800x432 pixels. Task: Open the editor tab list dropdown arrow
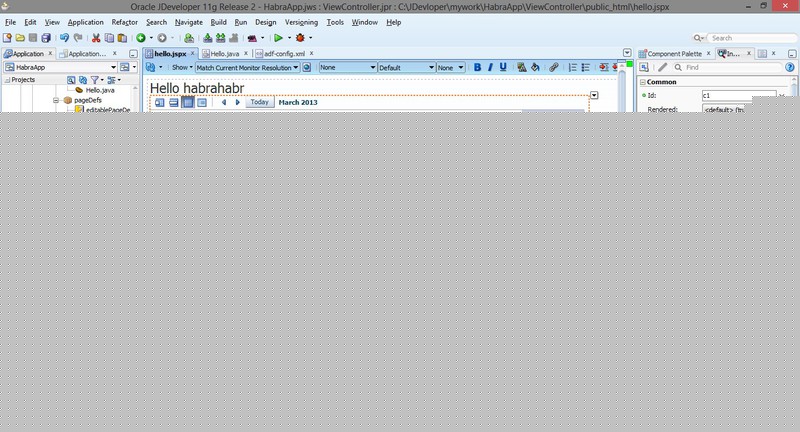(x=627, y=53)
